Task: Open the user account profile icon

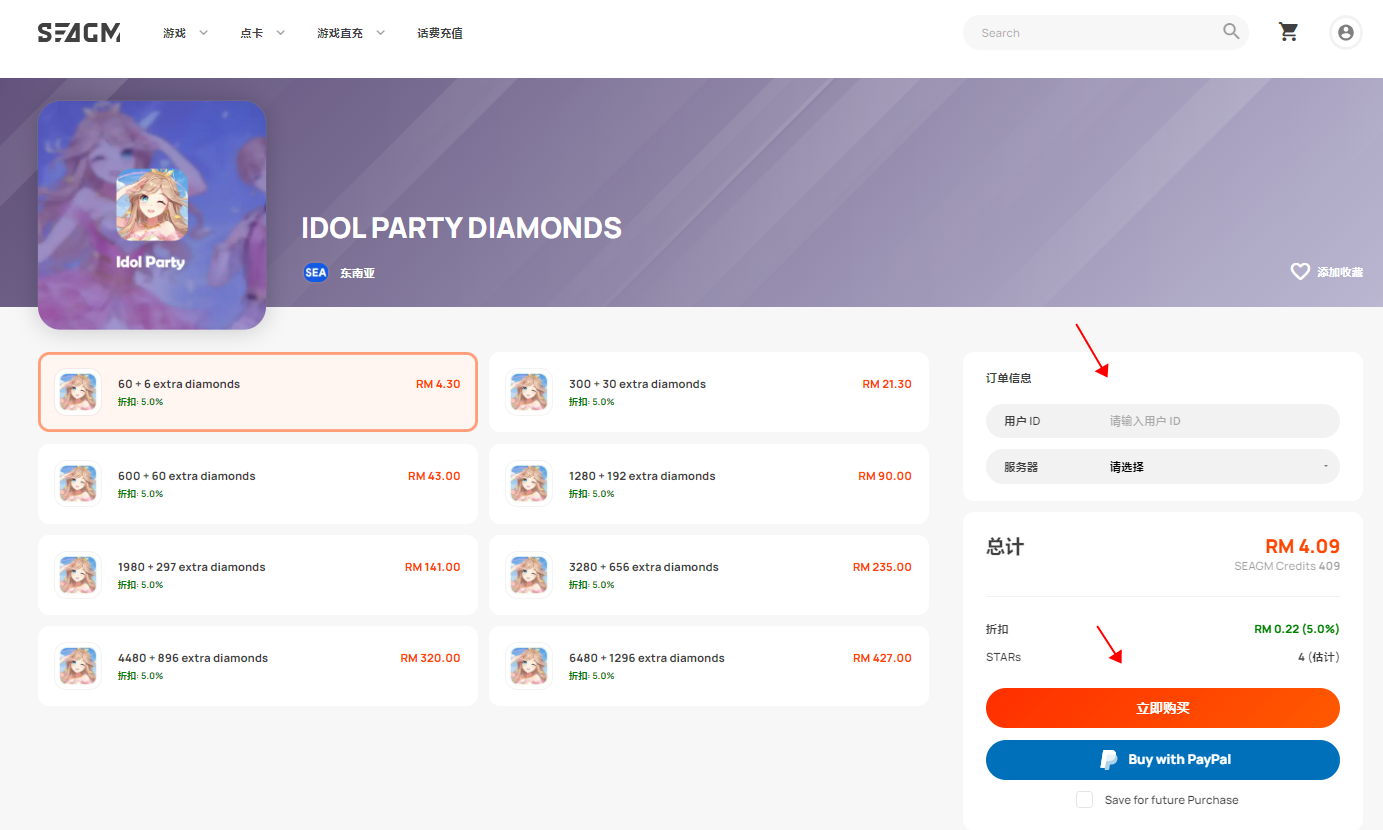Action: [1346, 33]
